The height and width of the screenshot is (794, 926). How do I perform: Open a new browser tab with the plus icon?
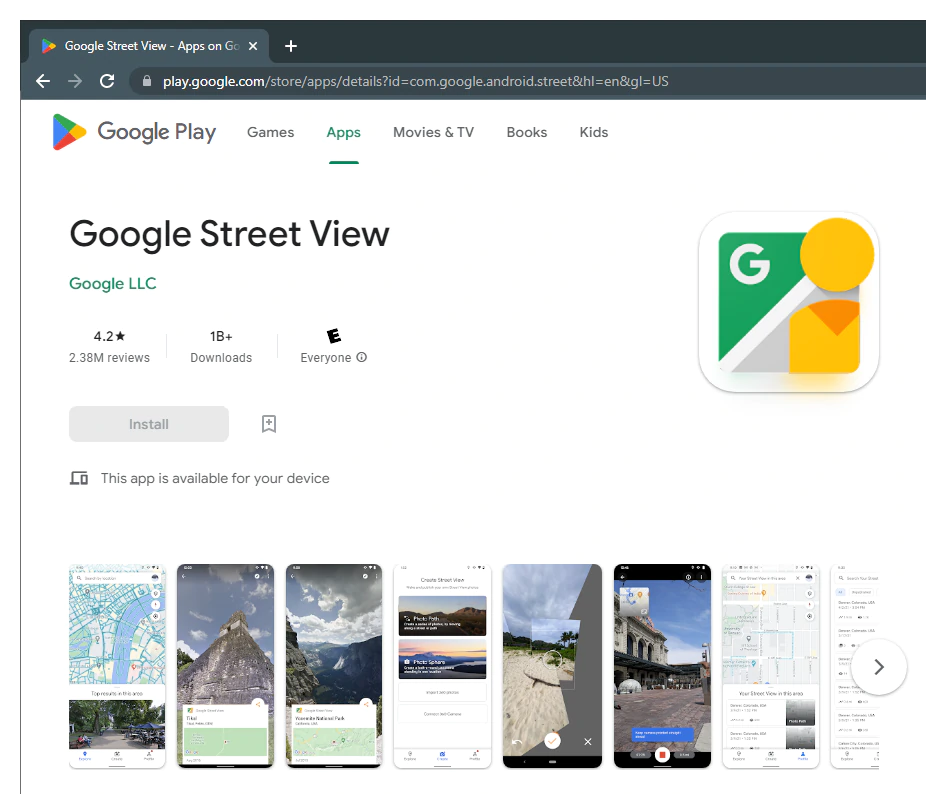291,45
